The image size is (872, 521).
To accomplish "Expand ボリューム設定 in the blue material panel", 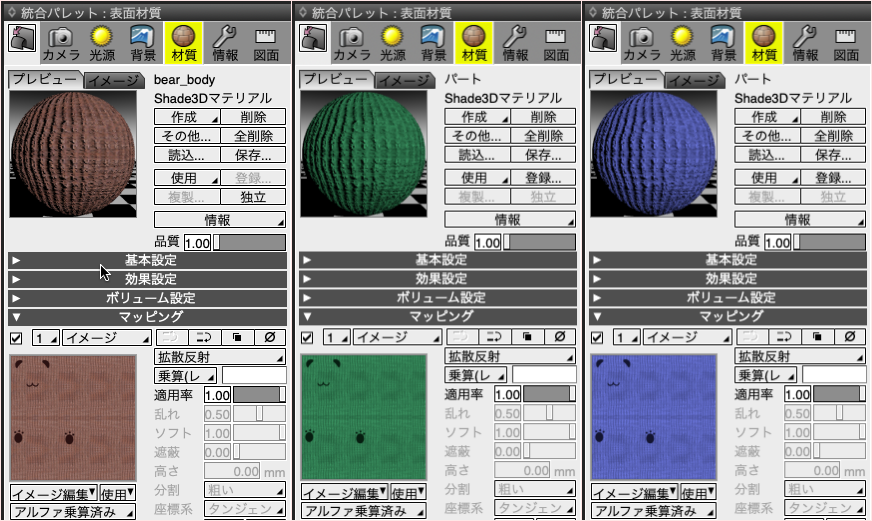I will point(729,297).
